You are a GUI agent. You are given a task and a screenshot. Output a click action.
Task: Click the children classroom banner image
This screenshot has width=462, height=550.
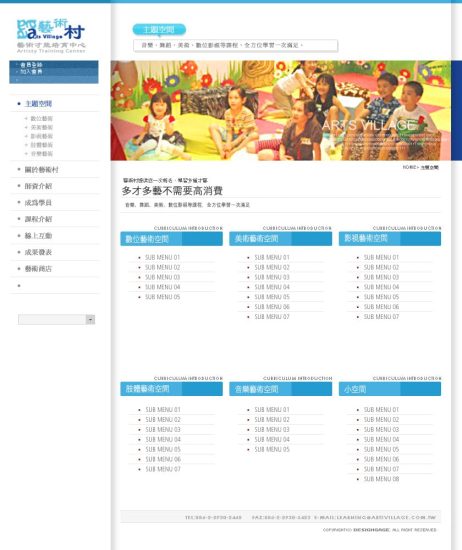click(x=281, y=110)
